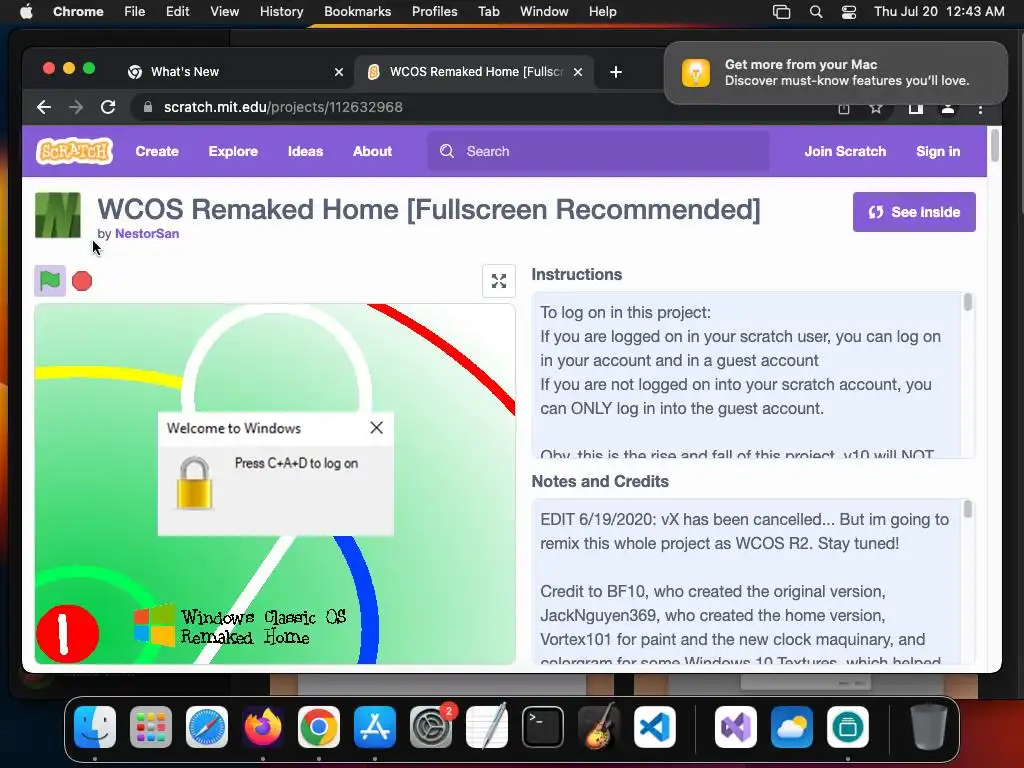Click the page vertical scrollbar
Image resolution: width=1024 pixels, height=768 pixels.
[995, 145]
